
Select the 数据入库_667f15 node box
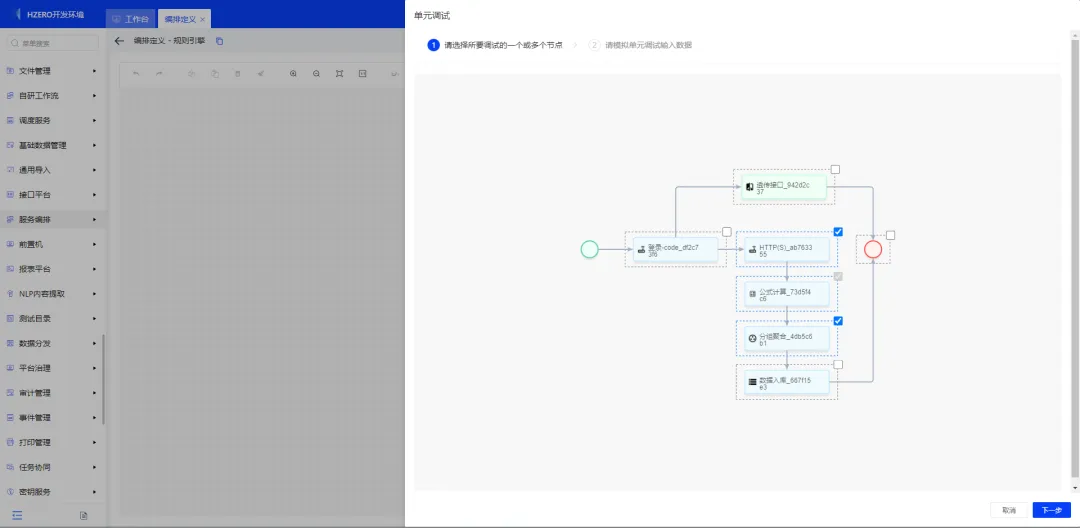(787, 382)
